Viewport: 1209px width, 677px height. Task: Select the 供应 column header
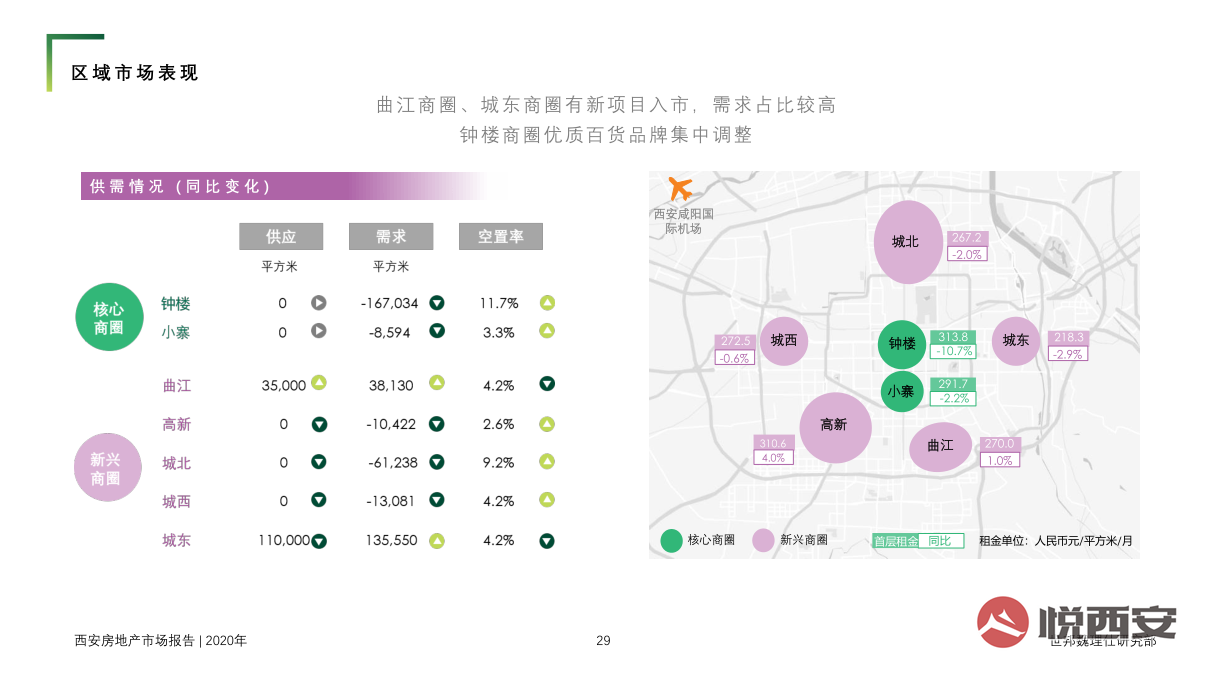[281, 237]
